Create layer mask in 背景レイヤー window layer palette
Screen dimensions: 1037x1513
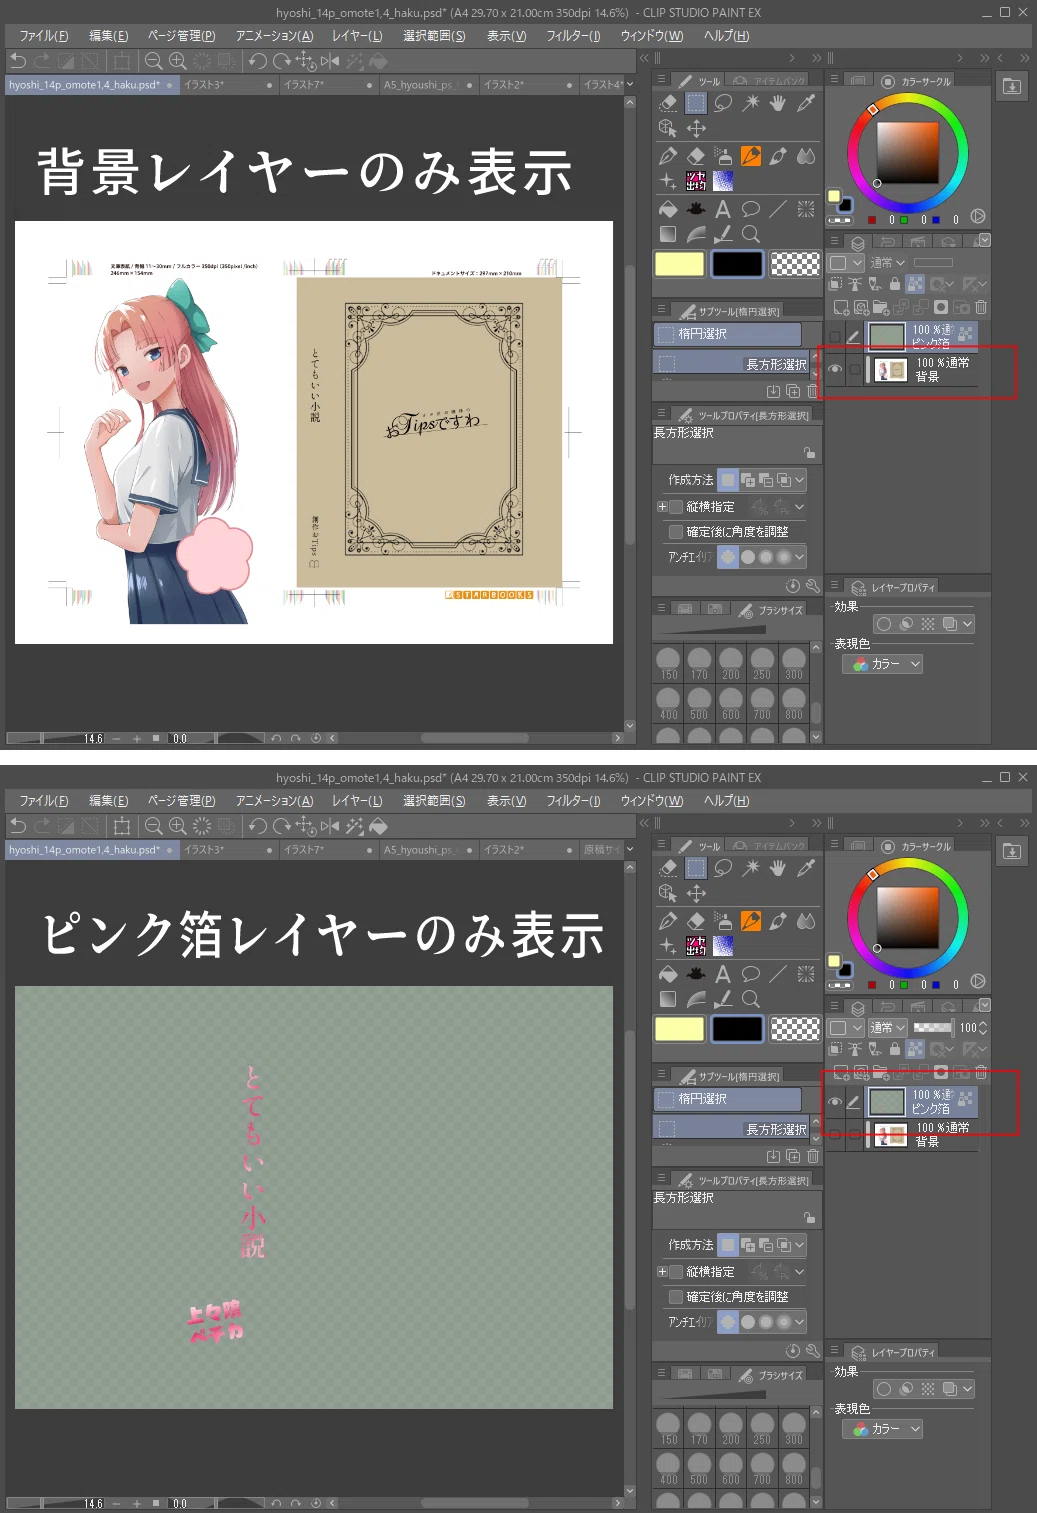point(941,307)
